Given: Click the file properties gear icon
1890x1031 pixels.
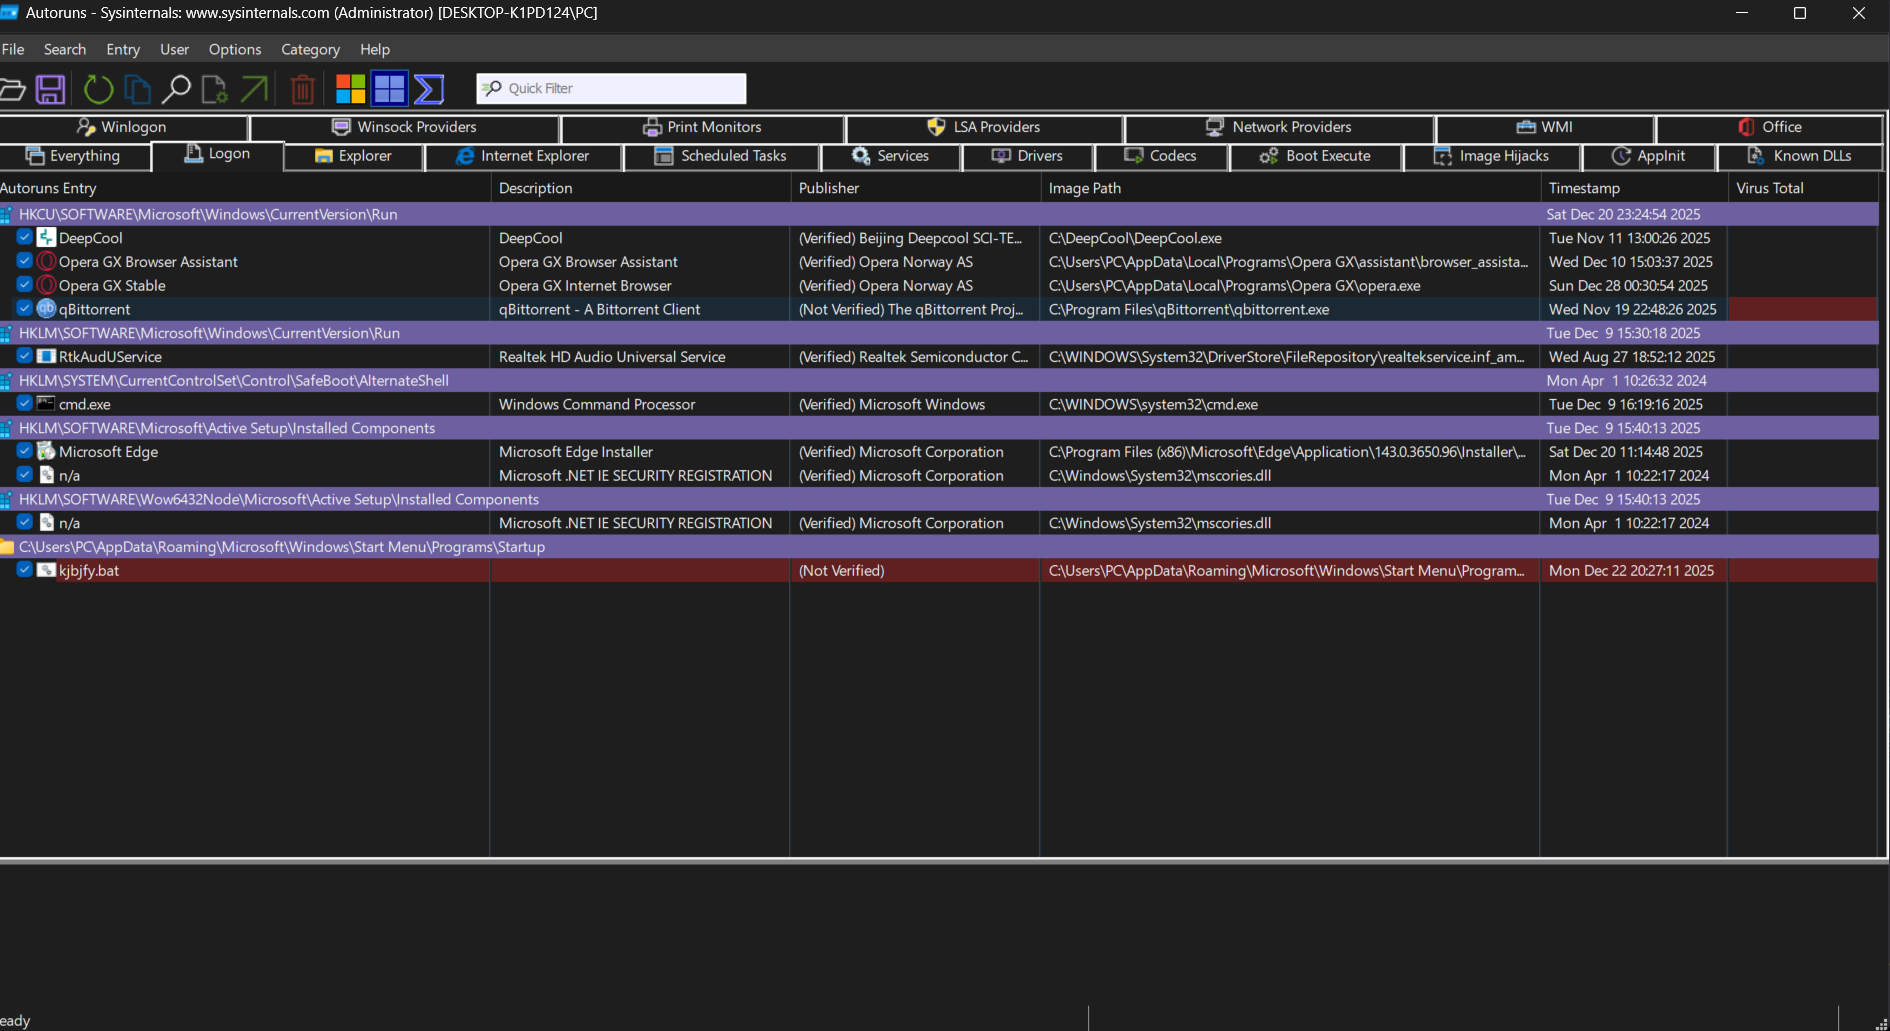Looking at the screenshot, I should (214, 89).
